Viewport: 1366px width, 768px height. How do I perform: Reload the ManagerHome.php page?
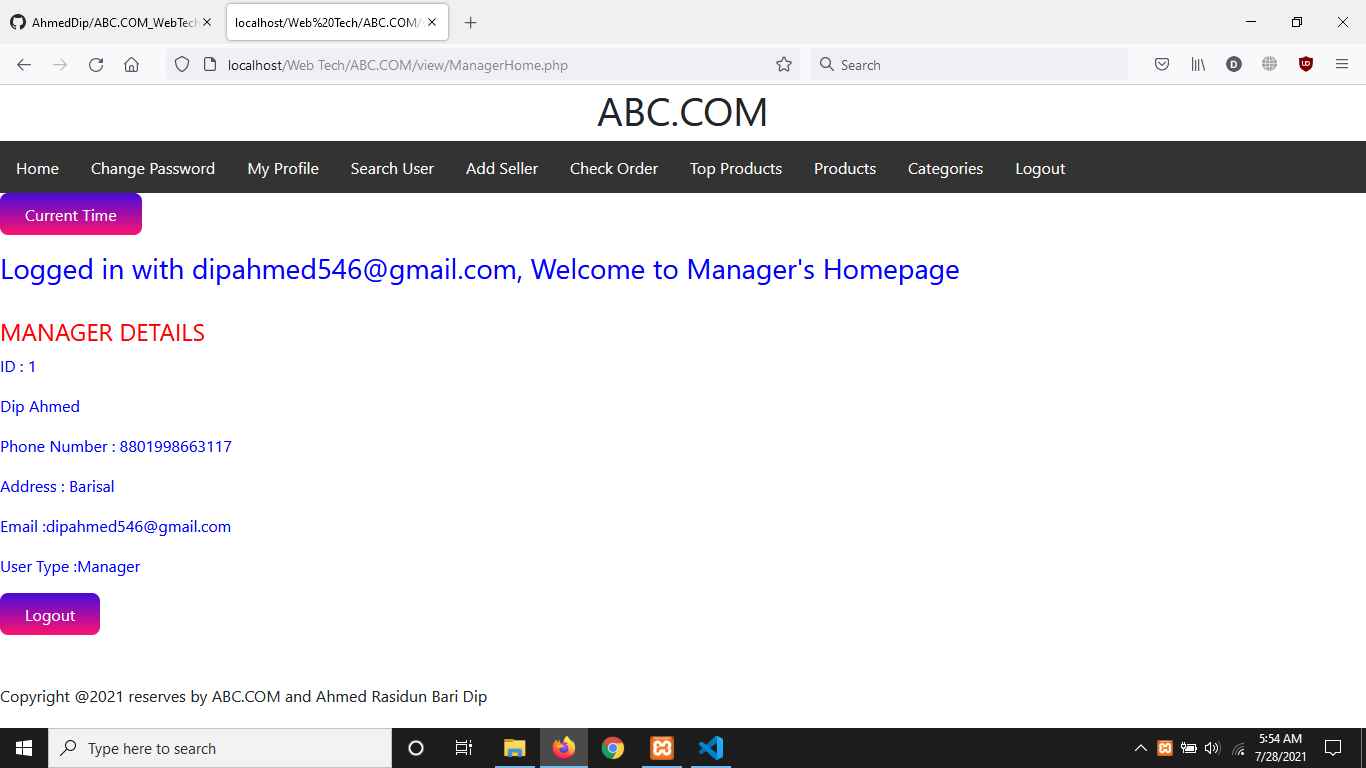95,64
